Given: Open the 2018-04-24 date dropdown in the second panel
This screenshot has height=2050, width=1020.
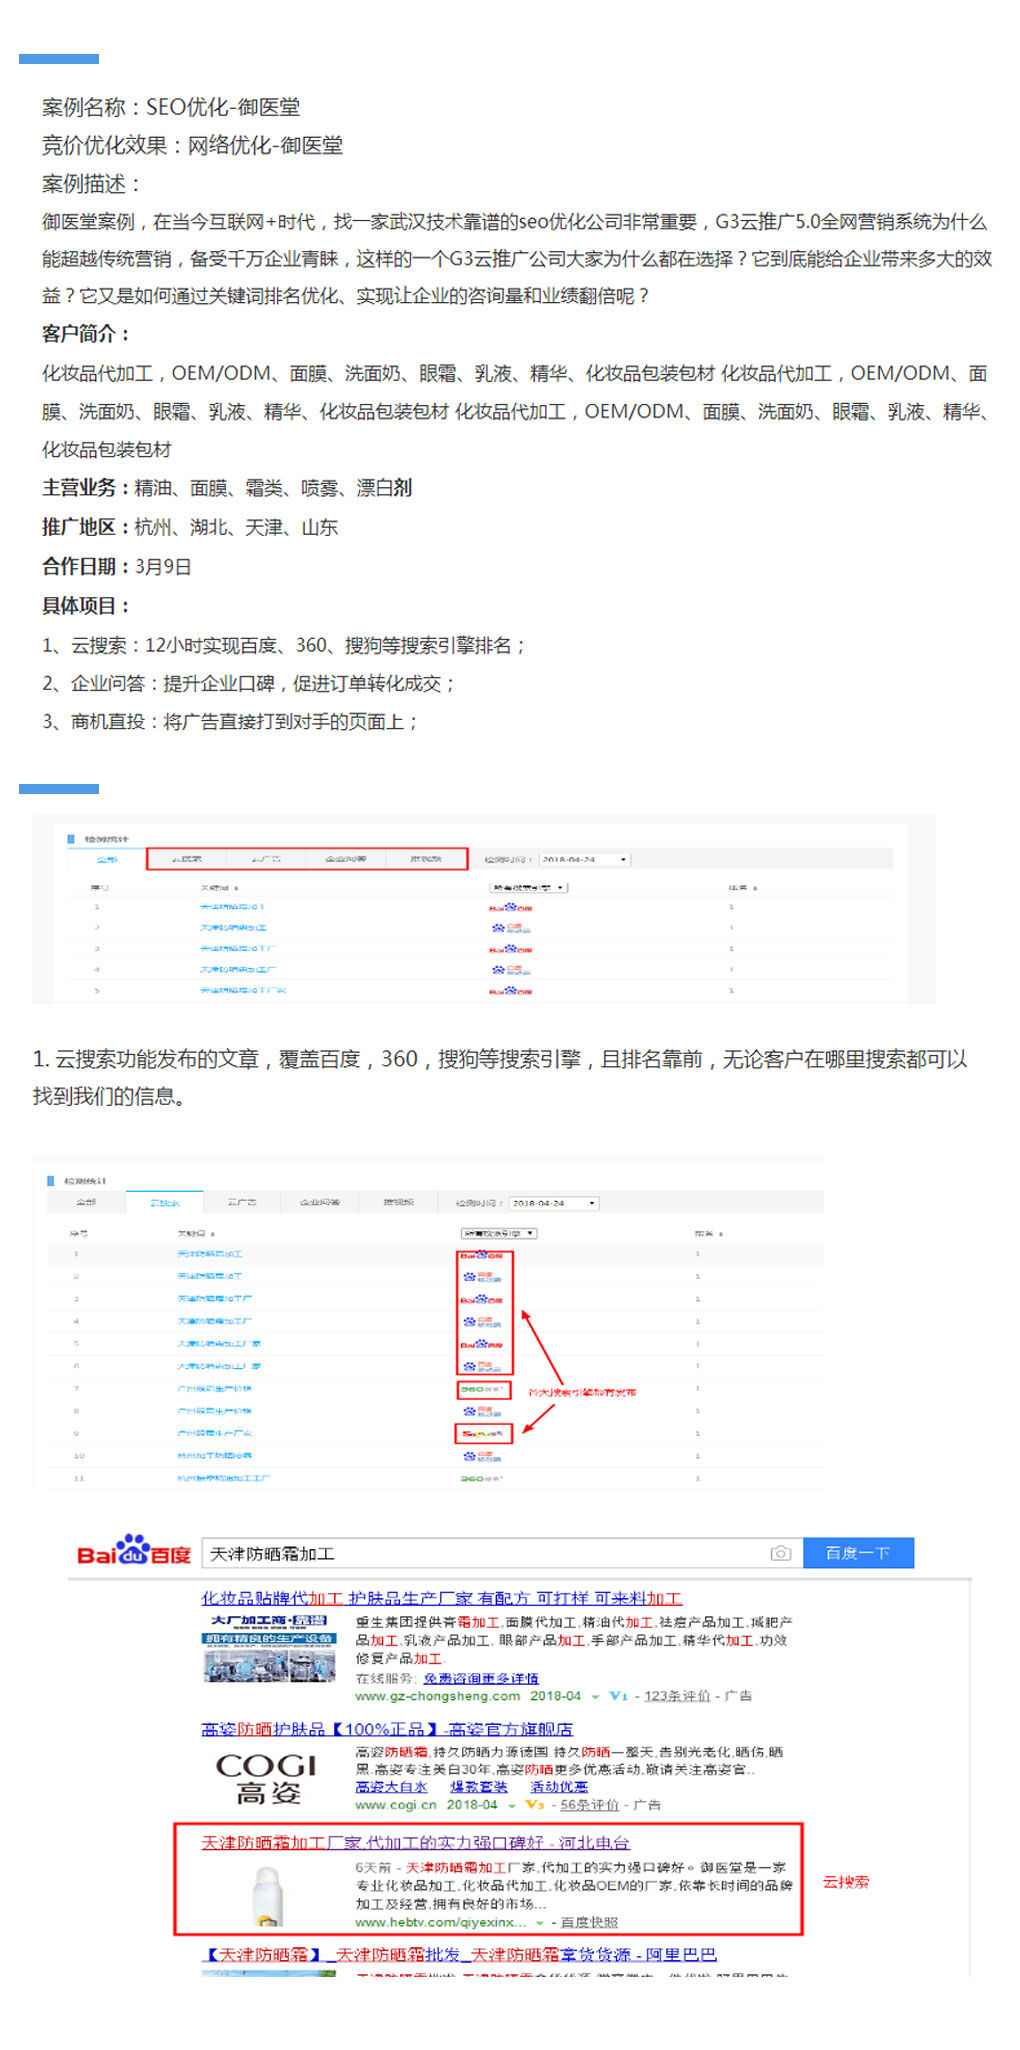Looking at the screenshot, I should [x=554, y=1203].
